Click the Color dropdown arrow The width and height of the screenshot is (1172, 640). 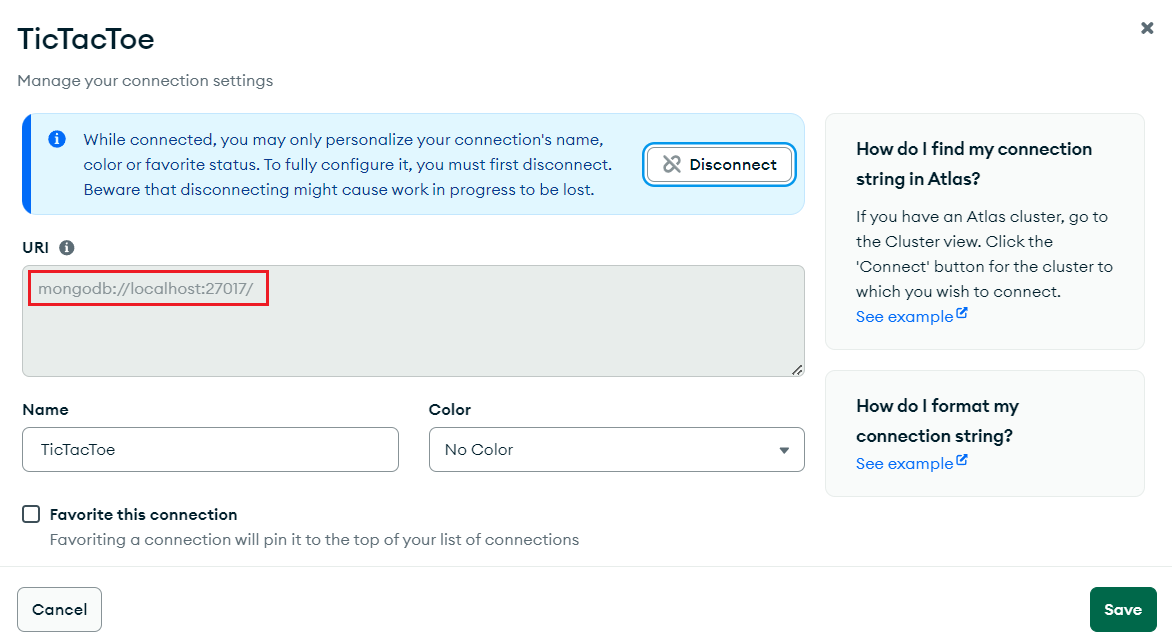(784, 450)
